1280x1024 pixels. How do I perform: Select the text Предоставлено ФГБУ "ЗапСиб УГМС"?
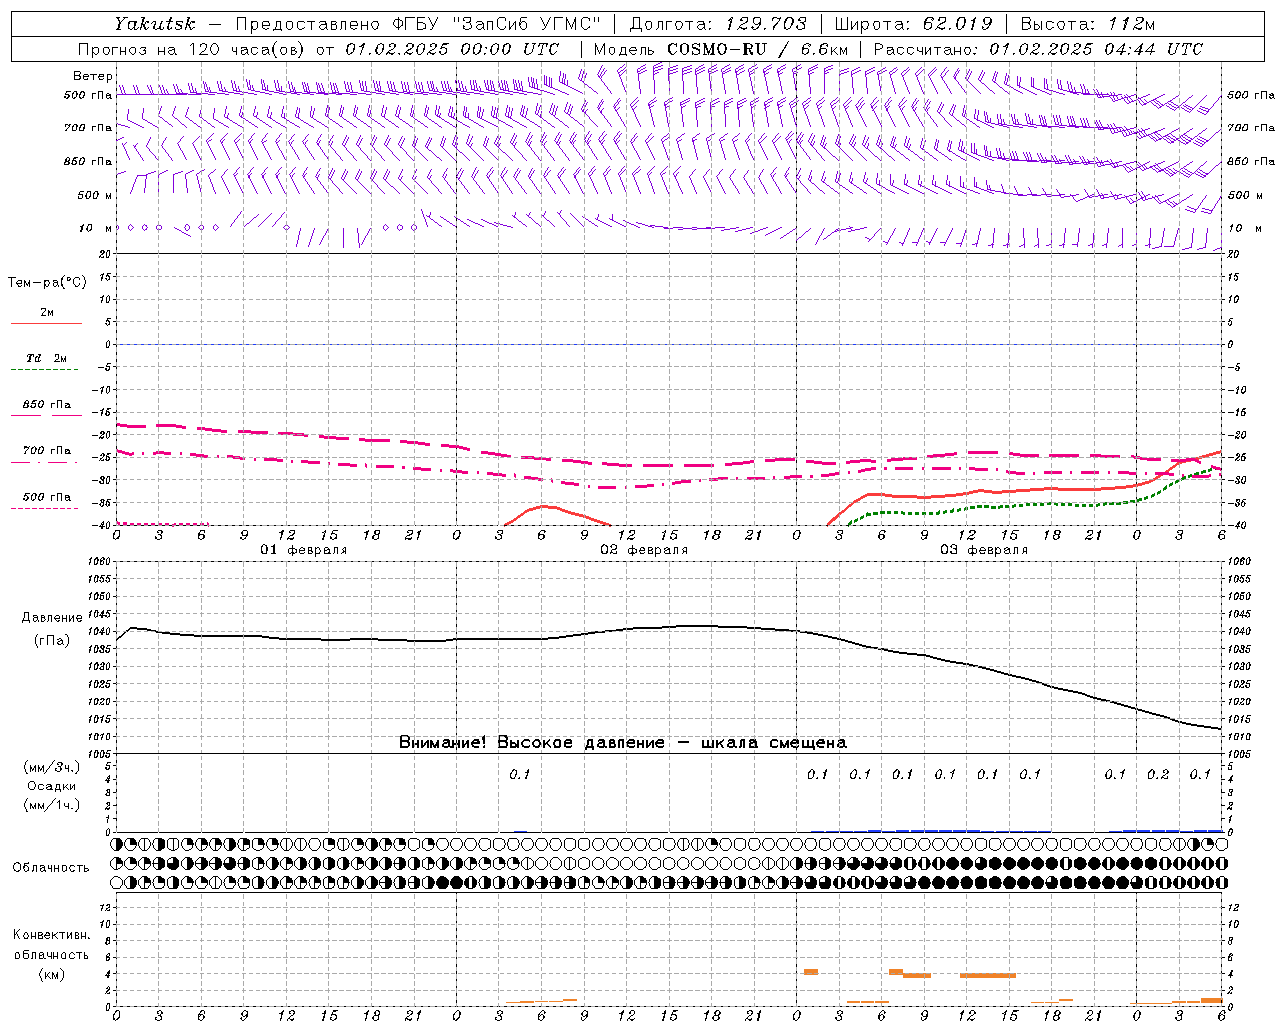(x=417, y=24)
